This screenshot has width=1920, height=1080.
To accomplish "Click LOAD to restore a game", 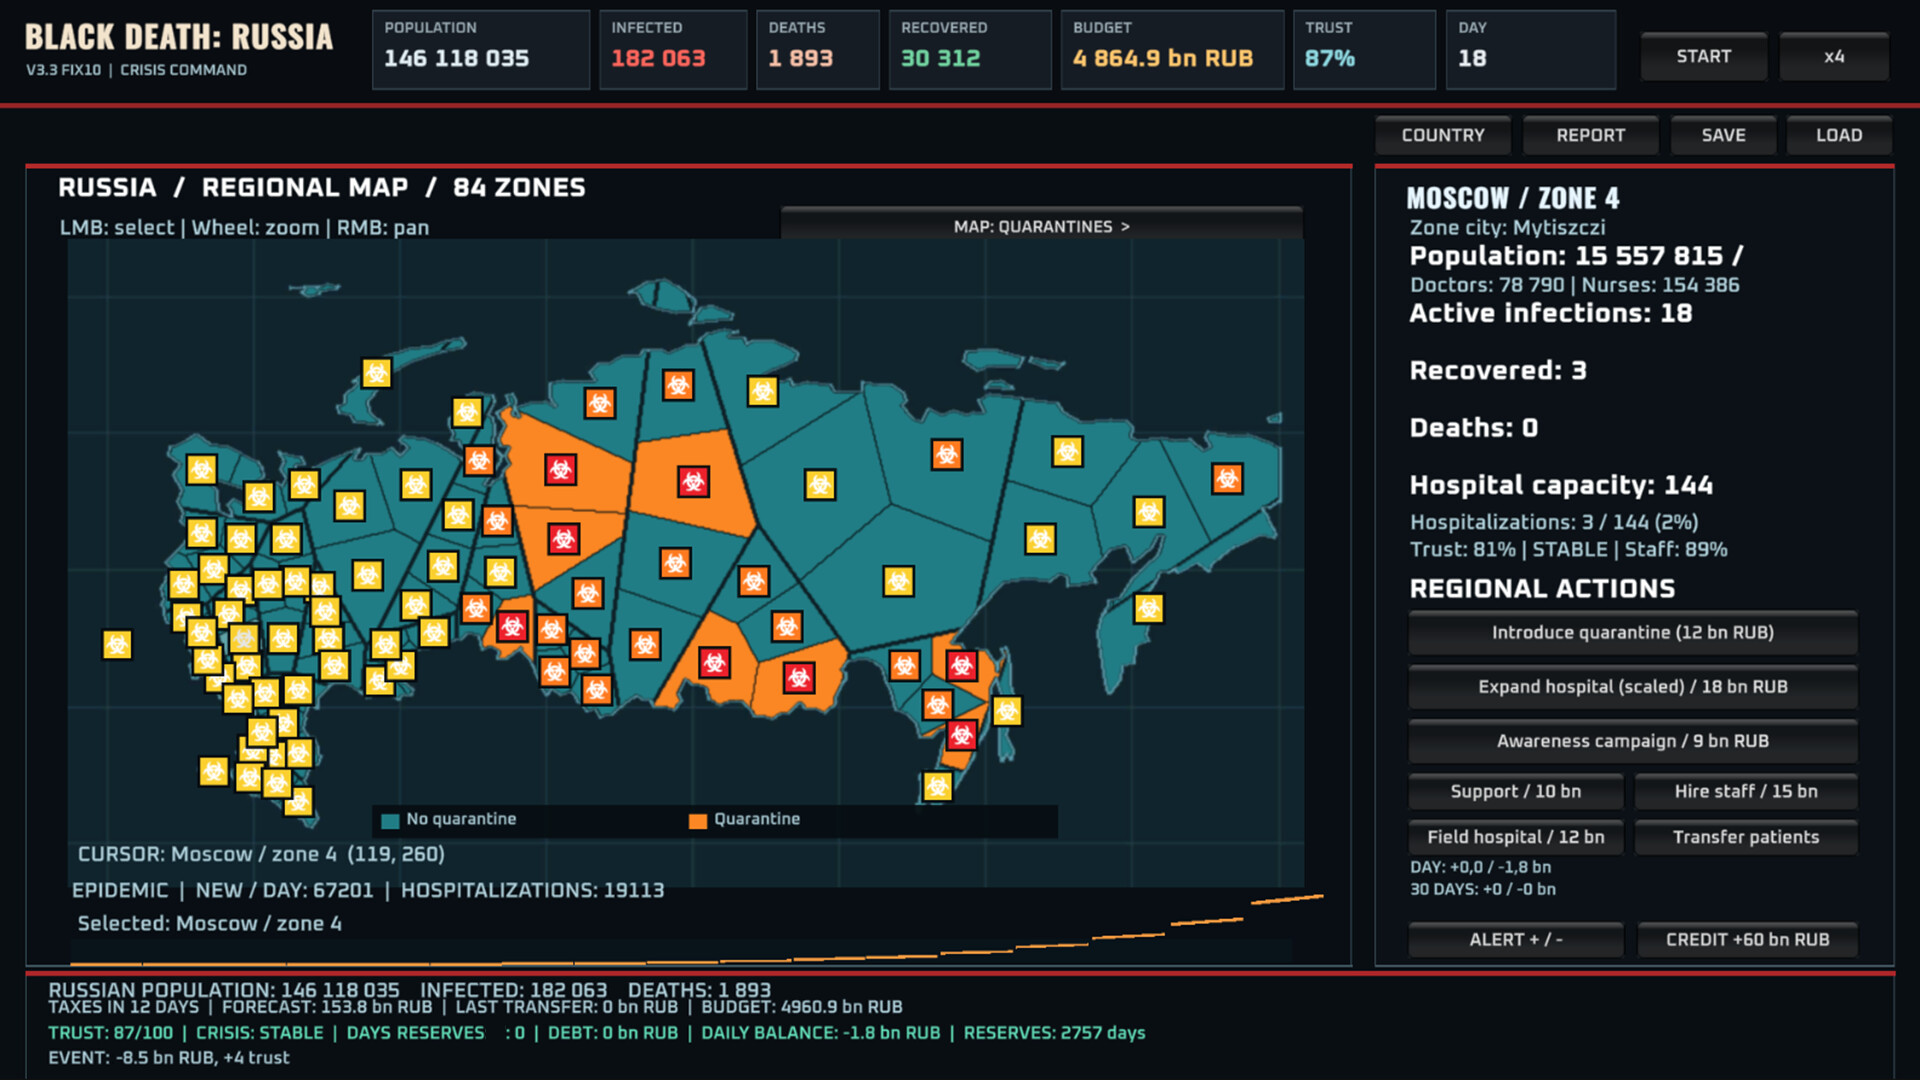I will (1839, 135).
